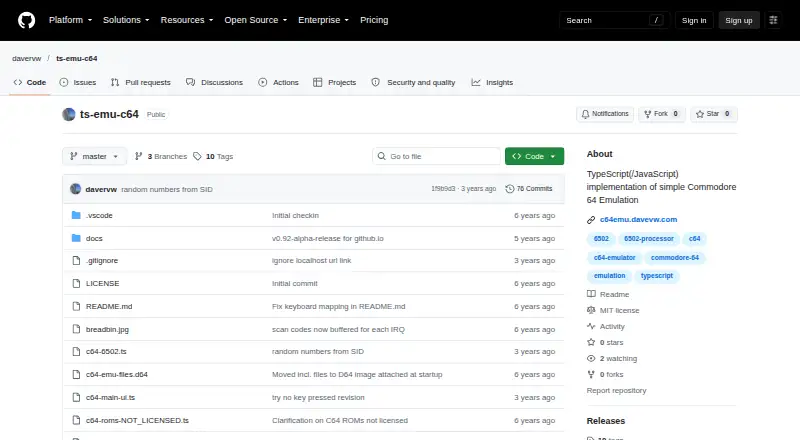Open GitHub home via Octocat logo

tap(27, 20)
